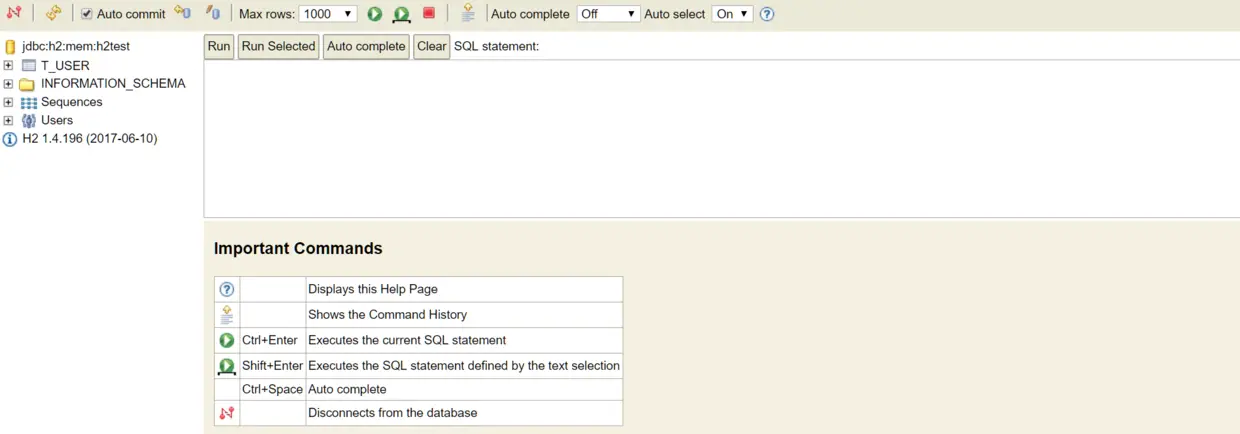Click the 'Displays this Help Page' text
The width and height of the screenshot is (1240, 434).
[373, 289]
